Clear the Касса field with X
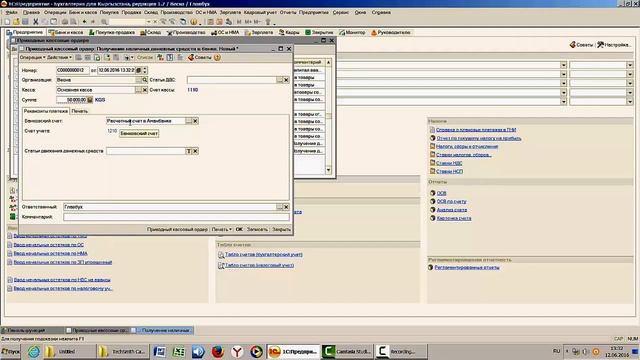 click(x=144, y=90)
